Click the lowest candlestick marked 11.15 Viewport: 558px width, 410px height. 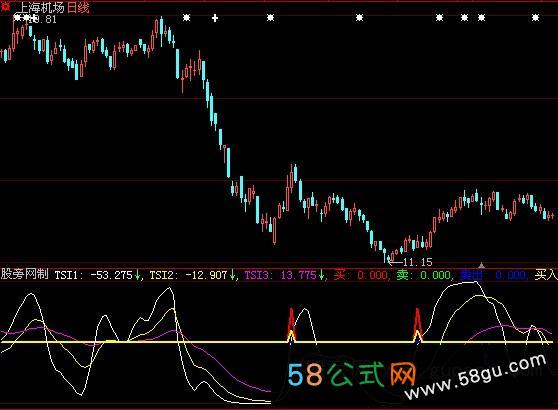point(388,258)
